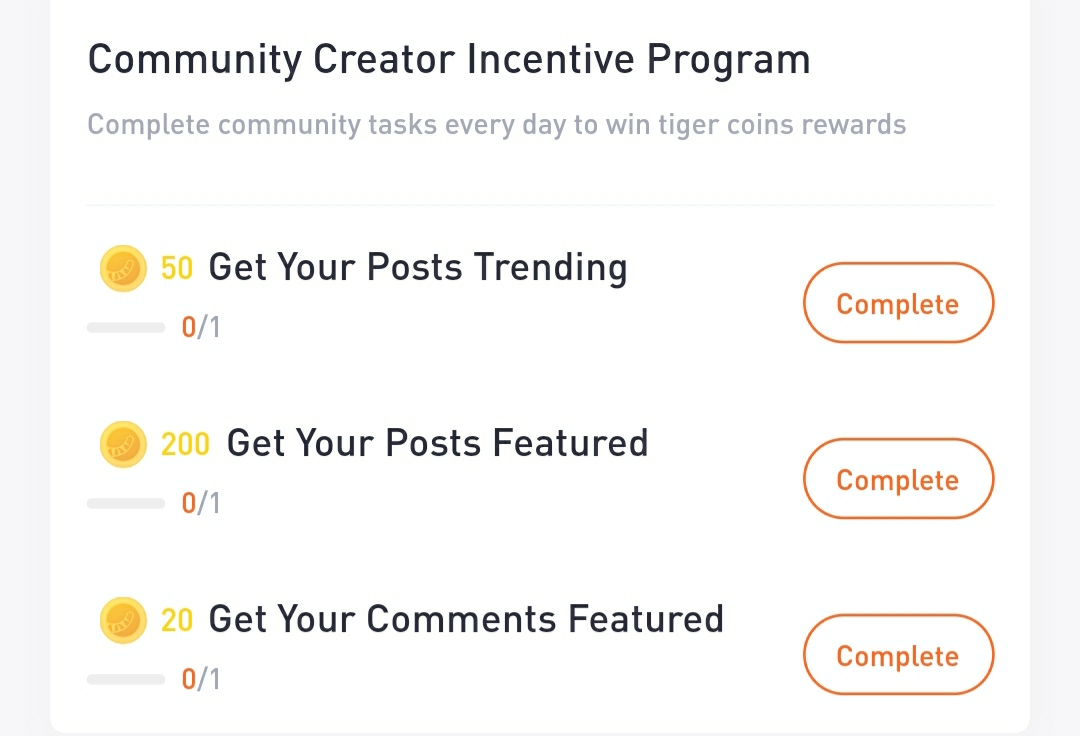The width and height of the screenshot is (1080, 736).
Task: Open the Get Your Posts Trending task title
Action: click(x=418, y=267)
